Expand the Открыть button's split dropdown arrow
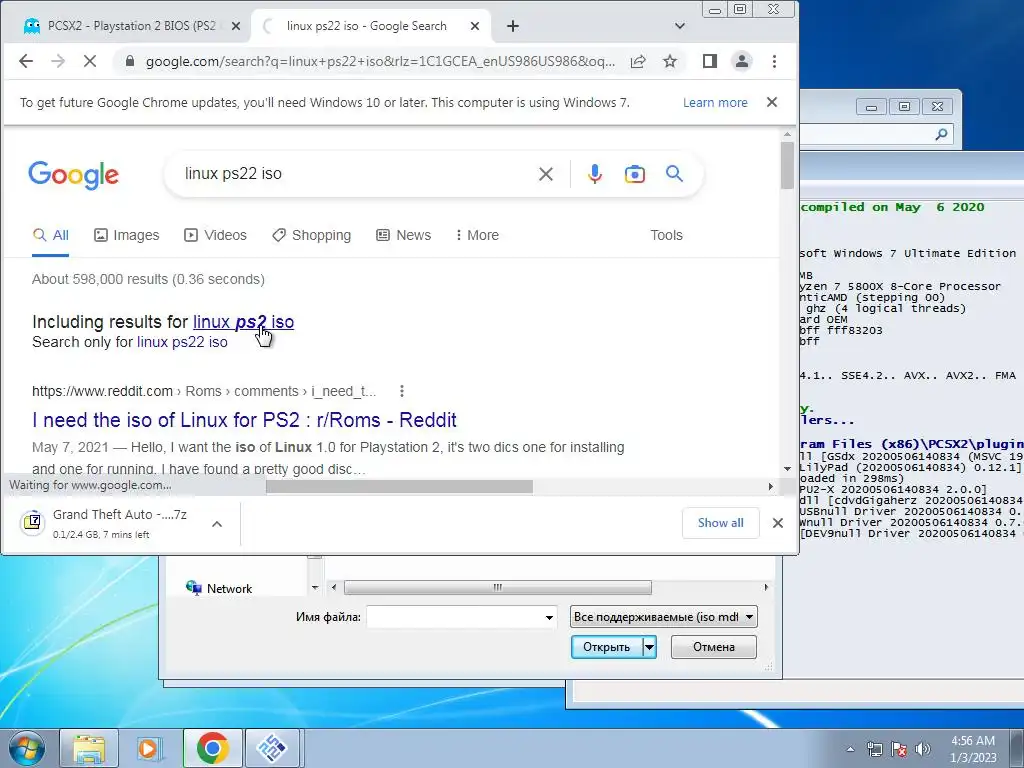1024x768 pixels. tap(649, 647)
